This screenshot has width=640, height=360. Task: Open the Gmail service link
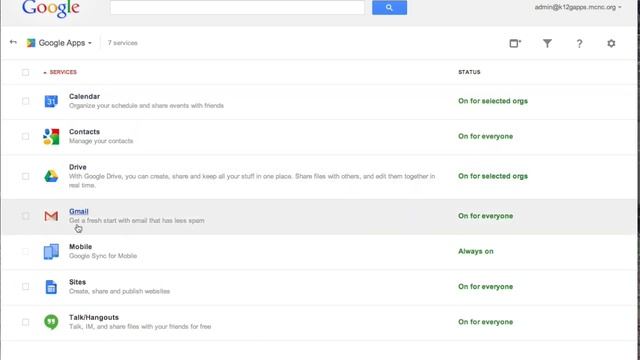click(78, 211)
